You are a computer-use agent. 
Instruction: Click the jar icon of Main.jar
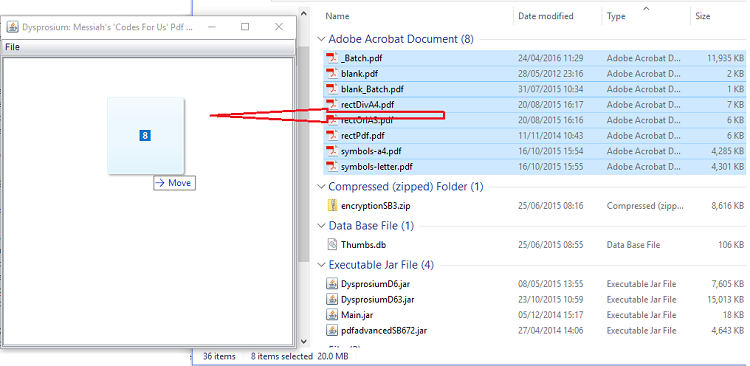point(332,315)
